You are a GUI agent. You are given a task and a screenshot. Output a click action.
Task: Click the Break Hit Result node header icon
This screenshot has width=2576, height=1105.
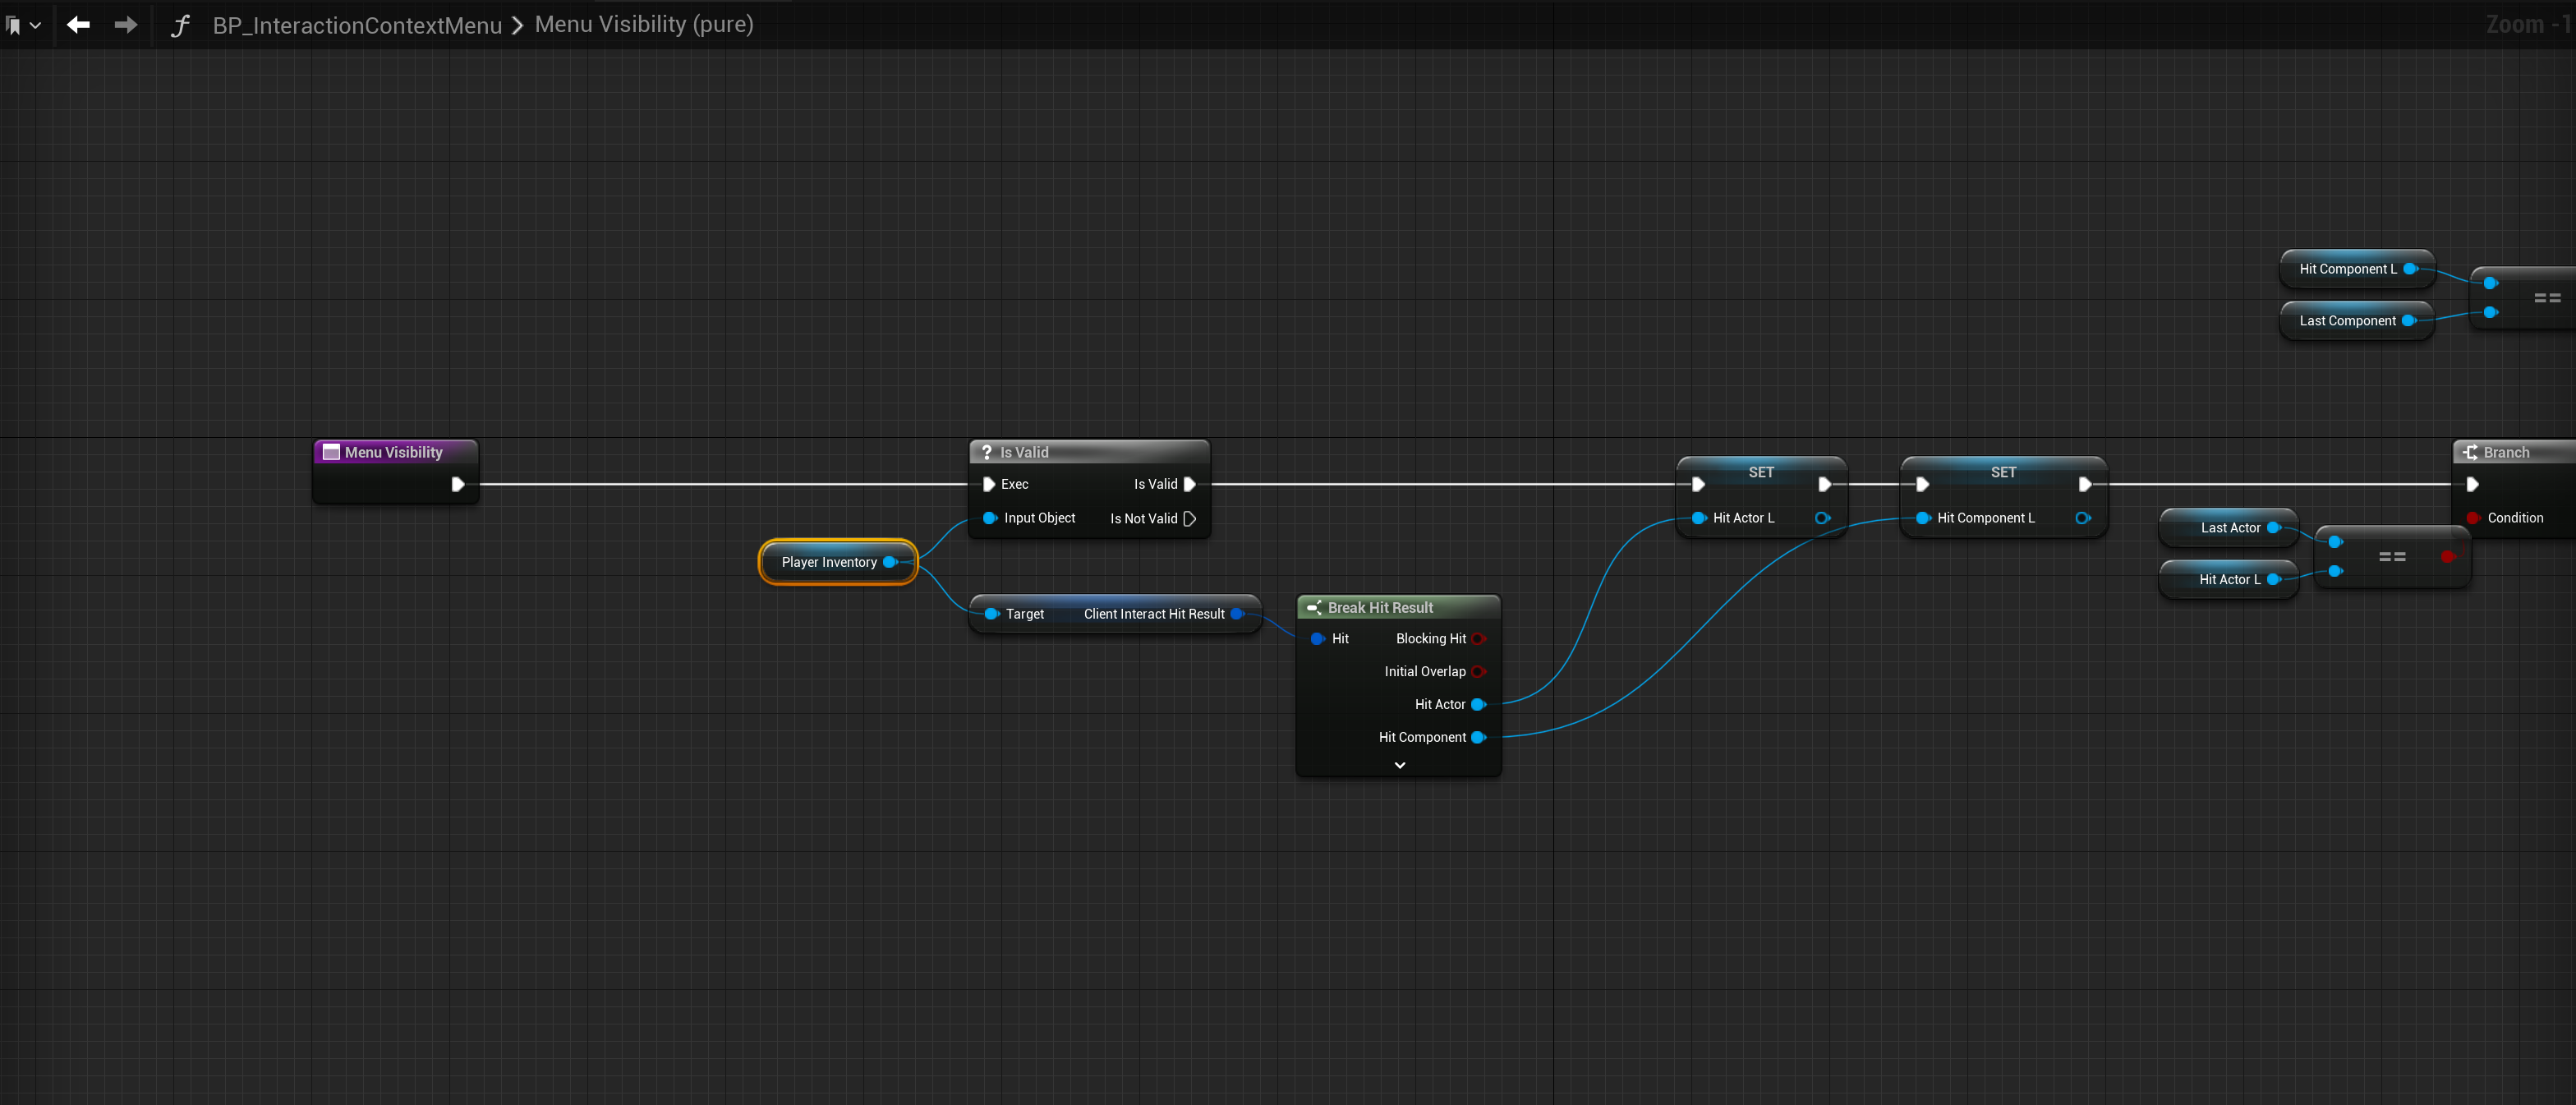click(x=1314, y=608)
